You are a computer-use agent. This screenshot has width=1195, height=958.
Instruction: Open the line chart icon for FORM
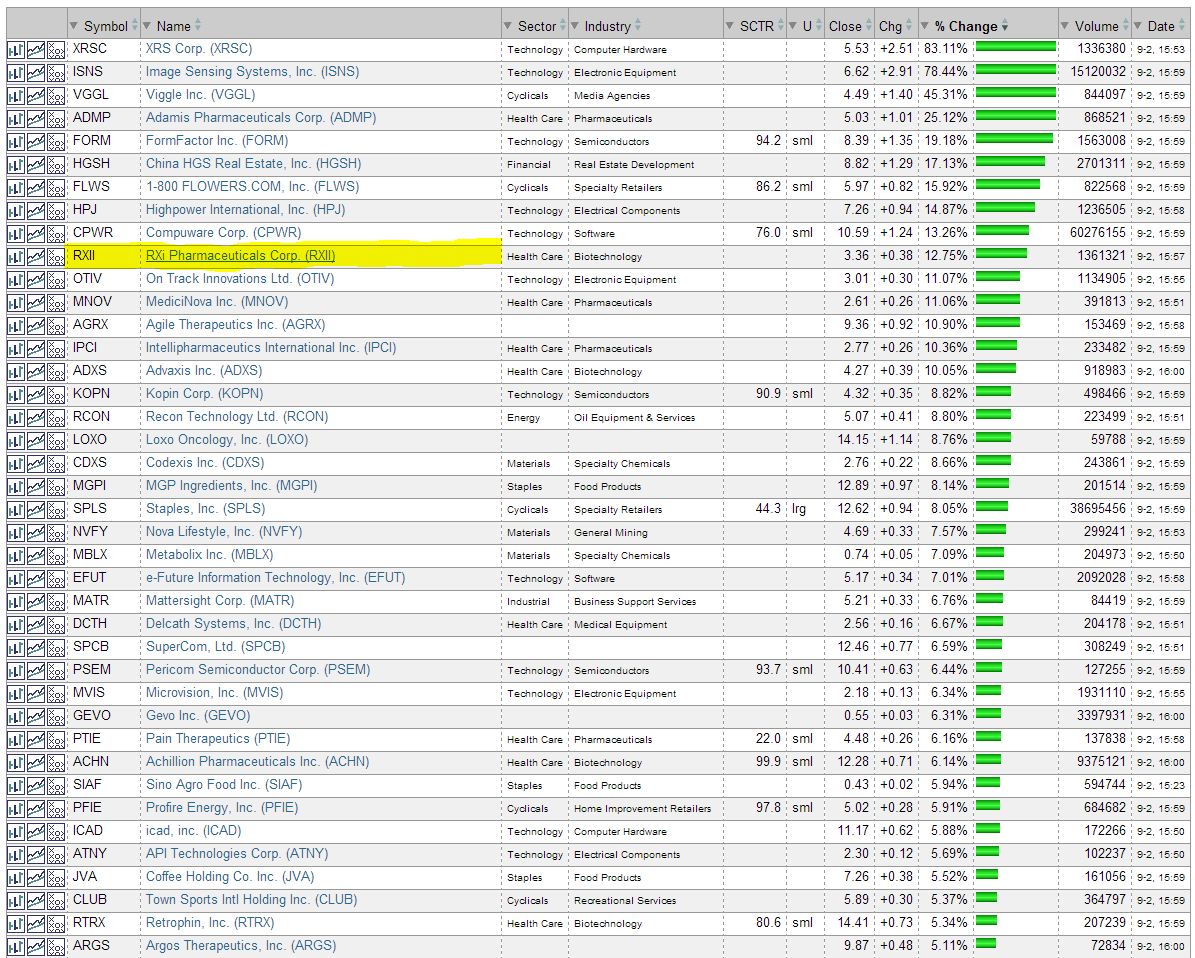coord(36,142)
